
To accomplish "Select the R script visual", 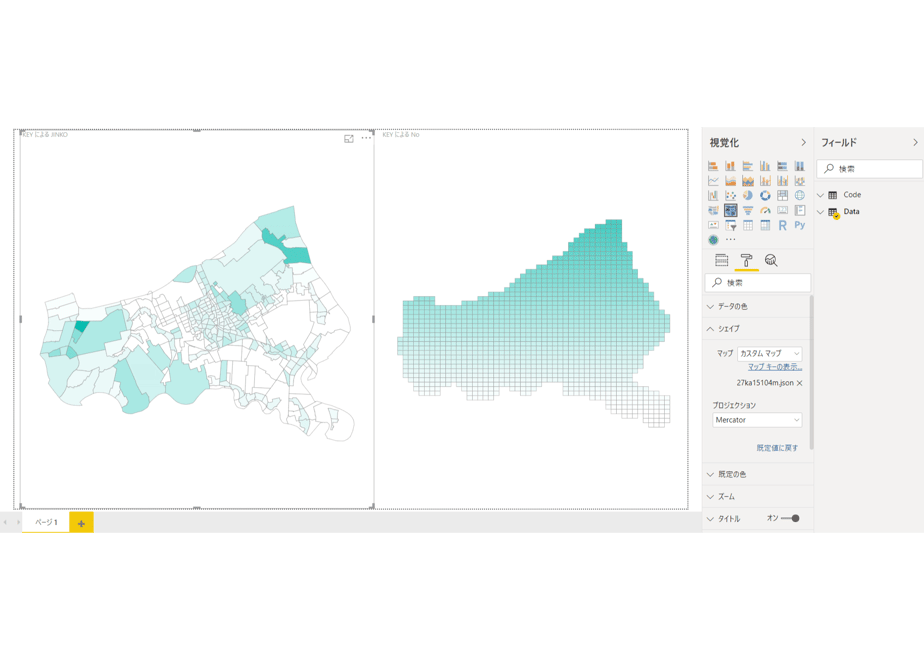I will [x=782, y=225].
